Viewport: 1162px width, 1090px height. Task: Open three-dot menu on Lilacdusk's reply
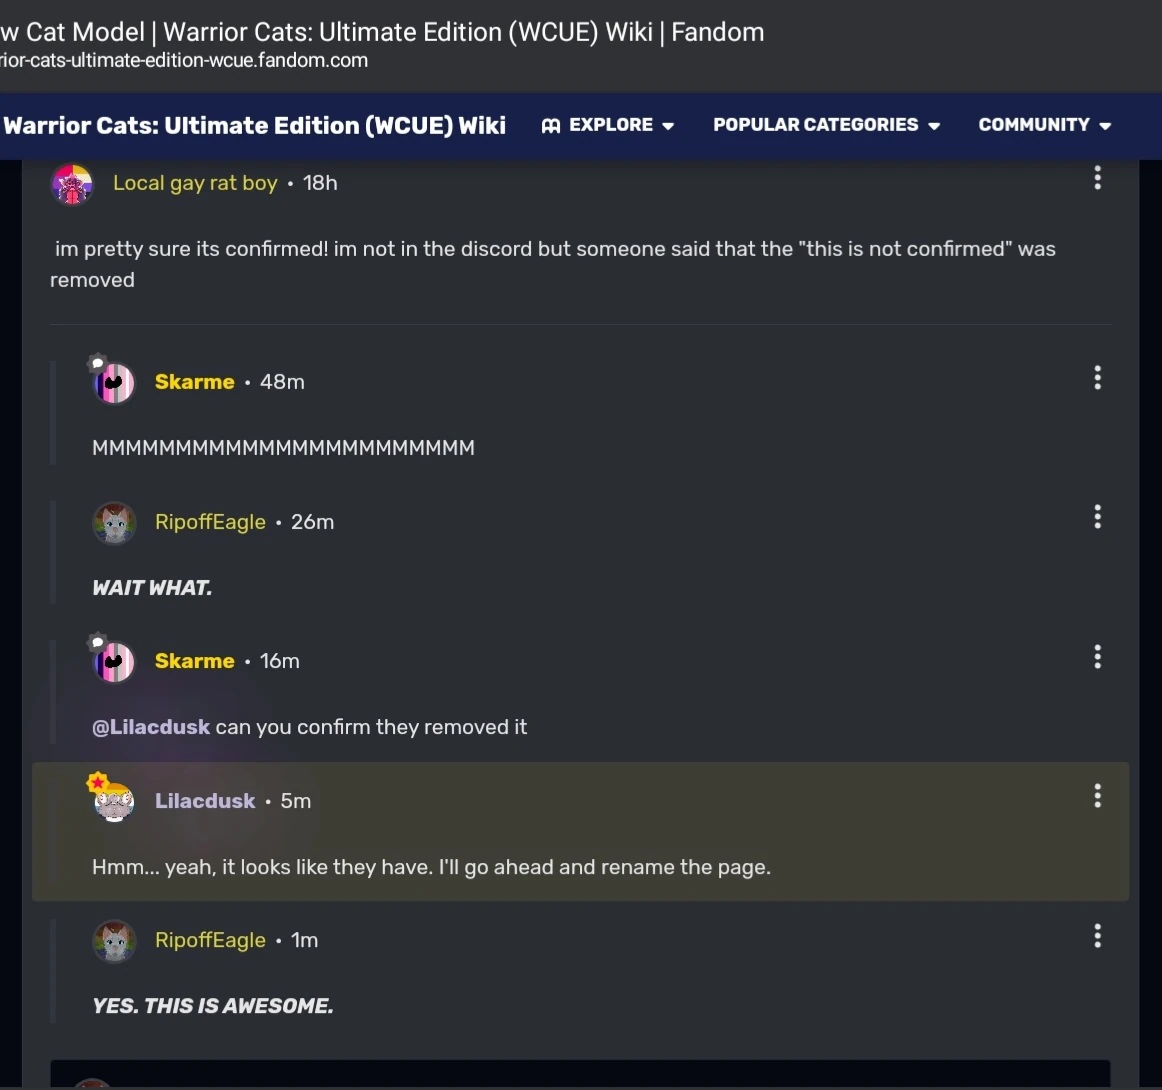(1097, 796)
